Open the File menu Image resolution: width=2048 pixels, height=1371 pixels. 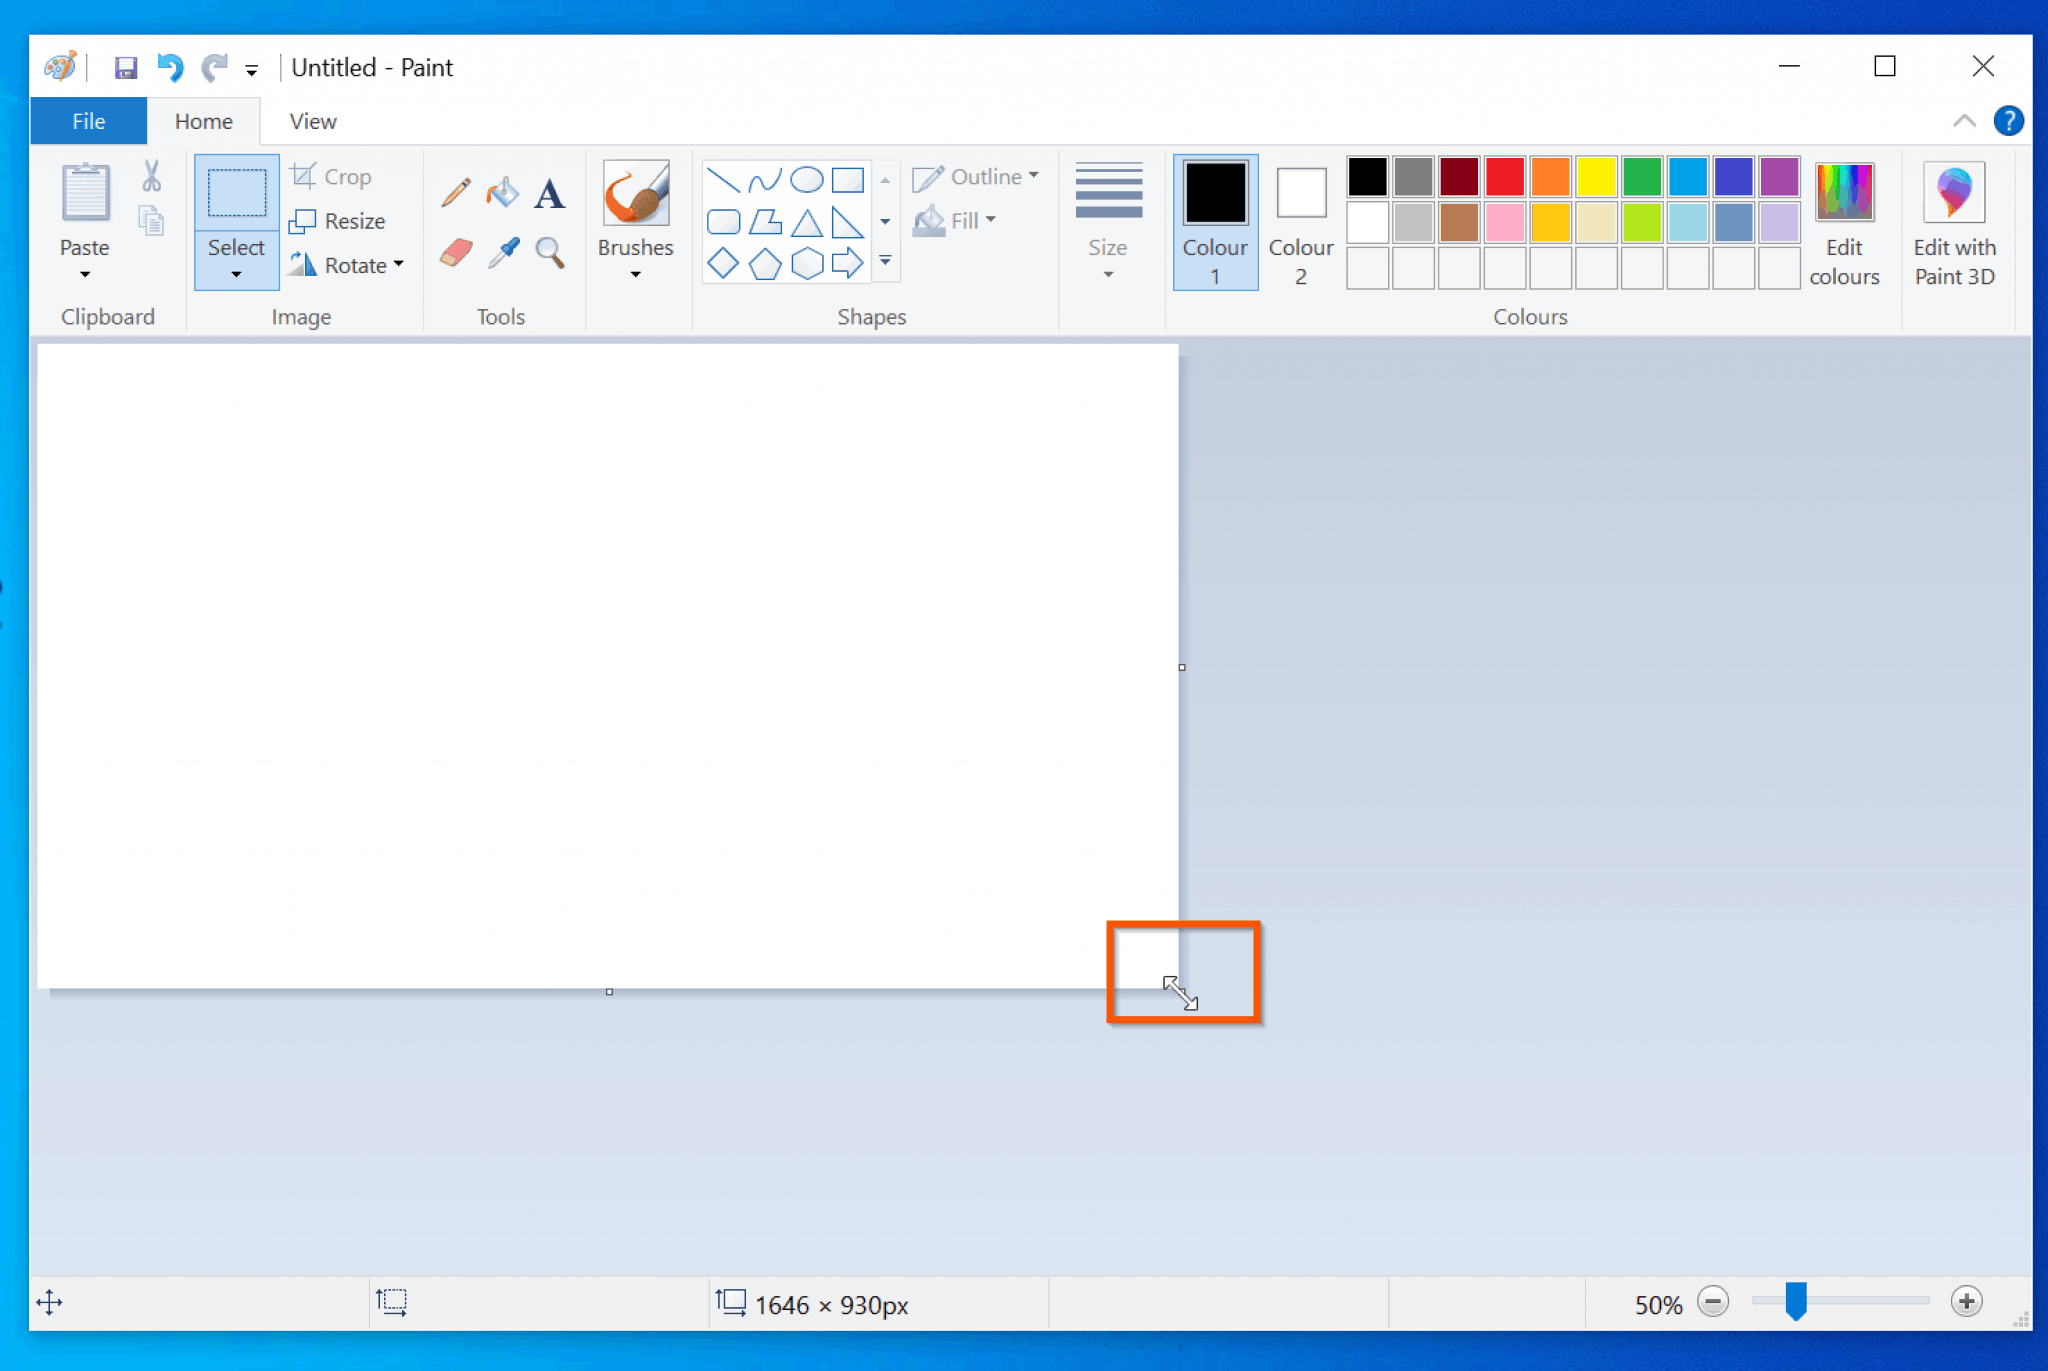(x=88, y=120)
